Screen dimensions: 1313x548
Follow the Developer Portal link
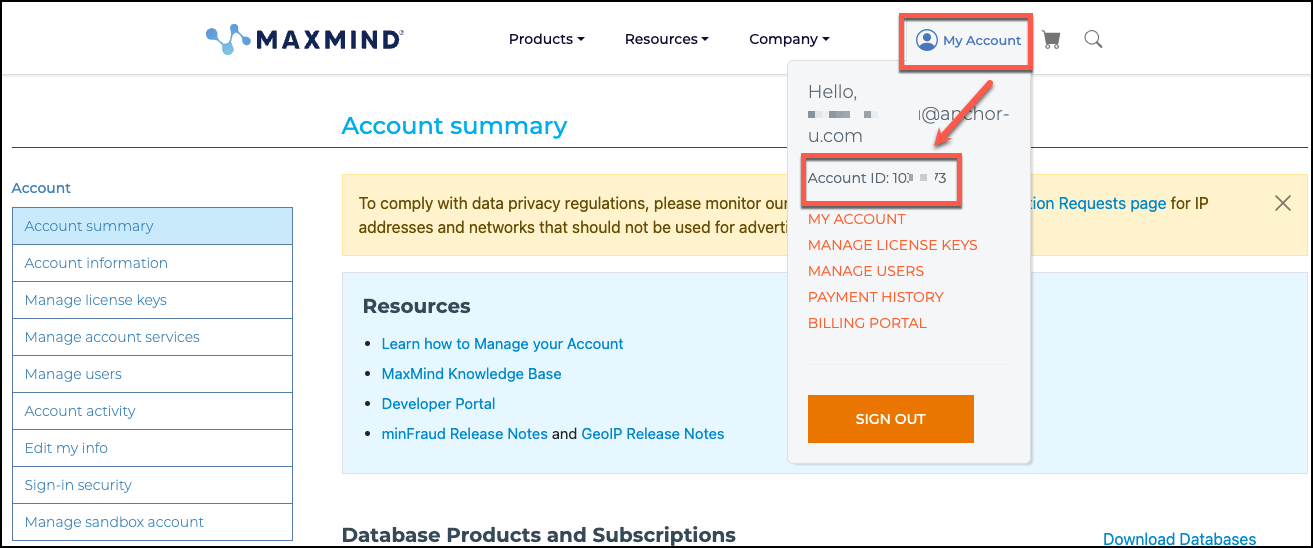[438, 404]
